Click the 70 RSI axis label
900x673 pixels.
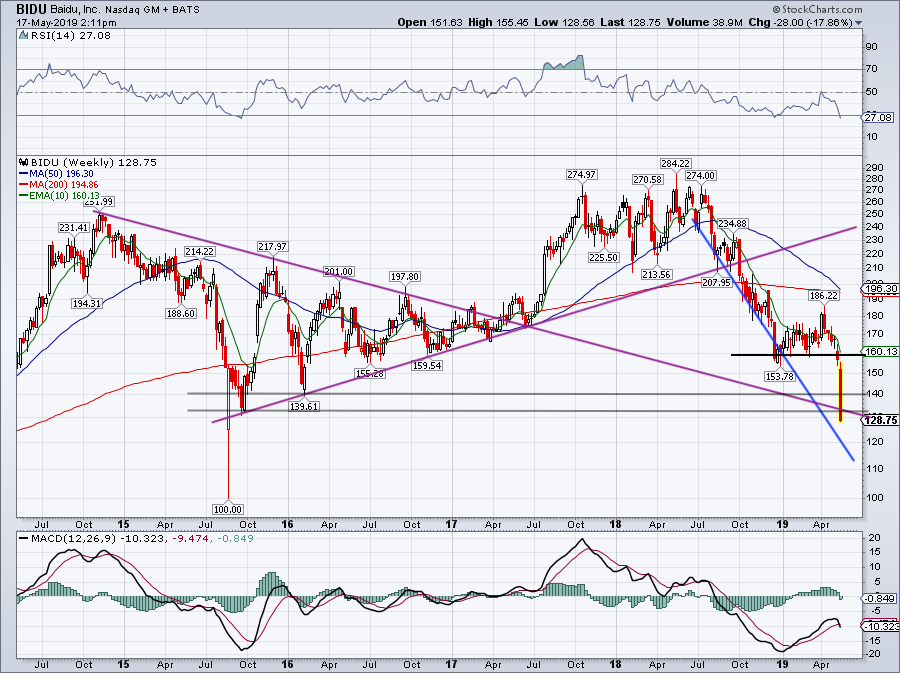pyautogui.click(x=872, y=69)
